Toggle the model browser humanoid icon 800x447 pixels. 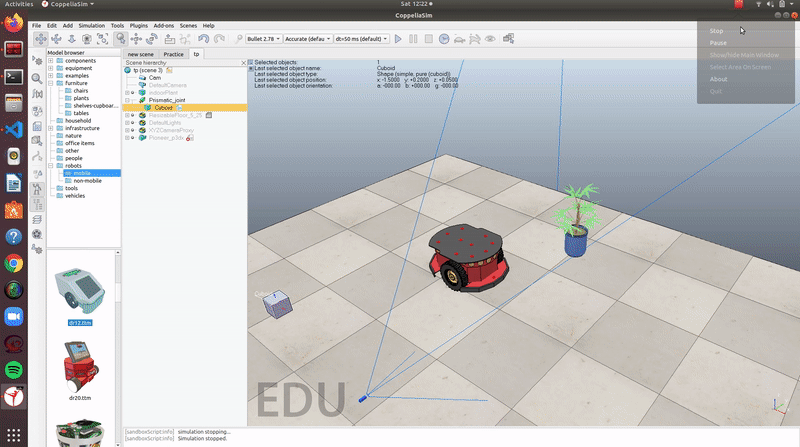(x=37, y=189)
